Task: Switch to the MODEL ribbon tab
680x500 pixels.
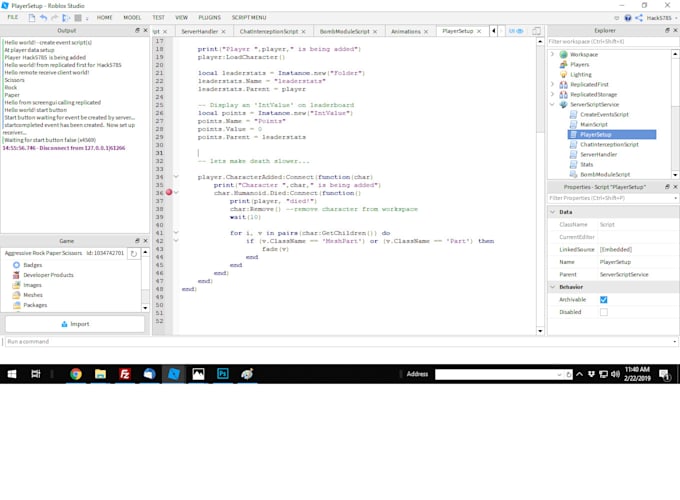Action: coord(132,18)
